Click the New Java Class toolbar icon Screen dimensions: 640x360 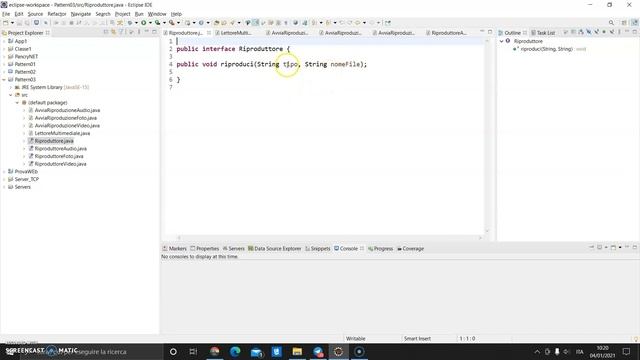pyautogui.click(x=201, y=23)
